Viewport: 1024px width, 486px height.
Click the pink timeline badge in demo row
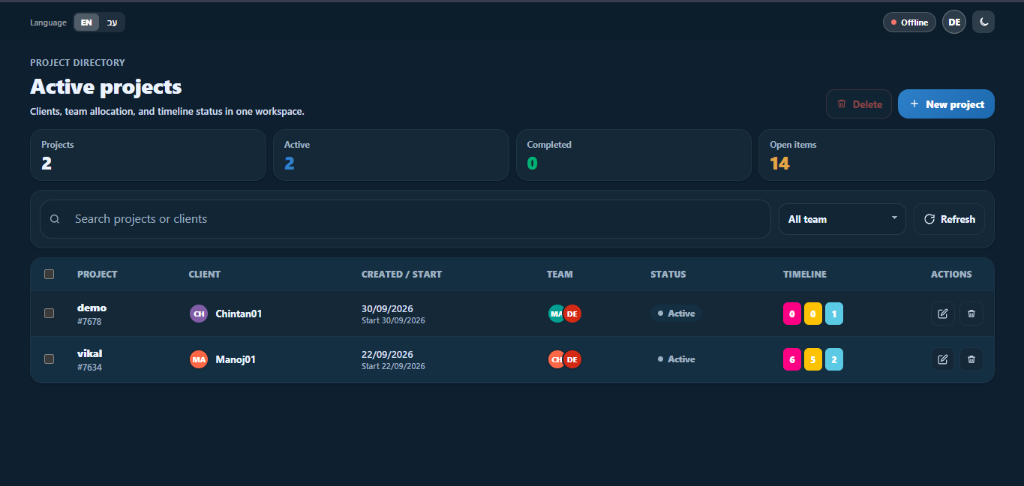[792, 314]
